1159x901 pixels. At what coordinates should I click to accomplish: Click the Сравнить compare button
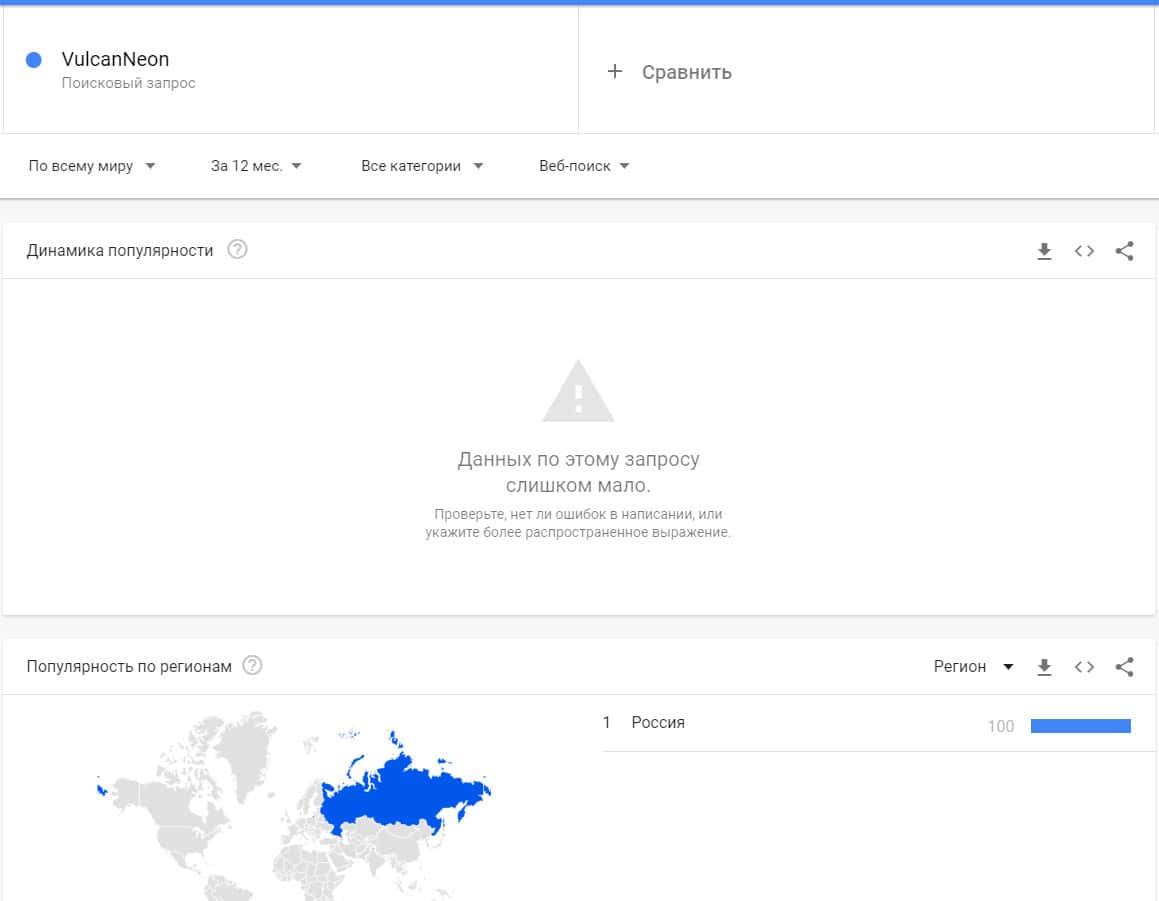click(686, 72)
